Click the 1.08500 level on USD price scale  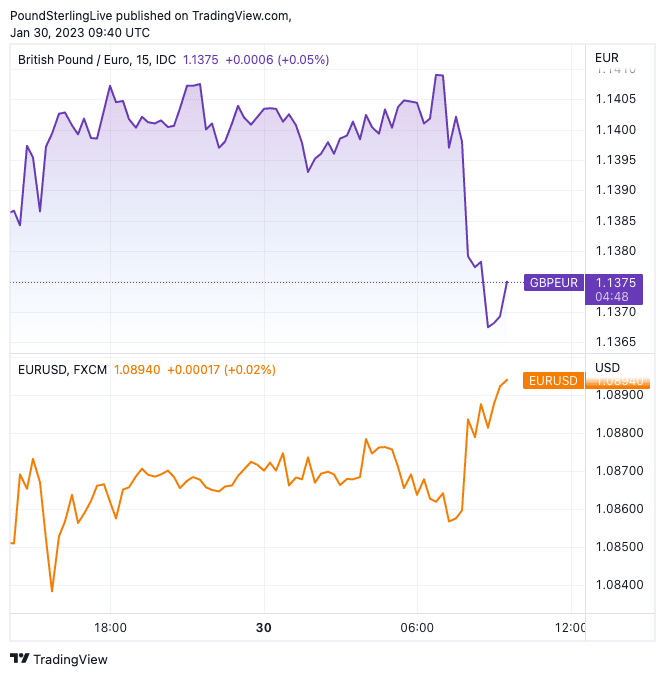coord(618,547)
